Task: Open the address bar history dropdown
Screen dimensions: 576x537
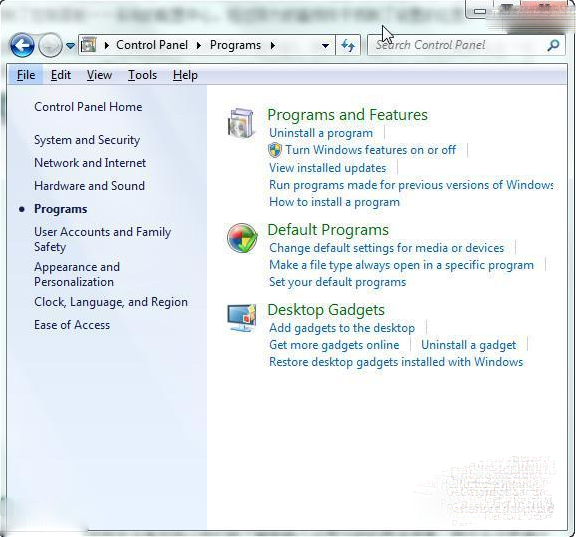Action: pos(325,46)
